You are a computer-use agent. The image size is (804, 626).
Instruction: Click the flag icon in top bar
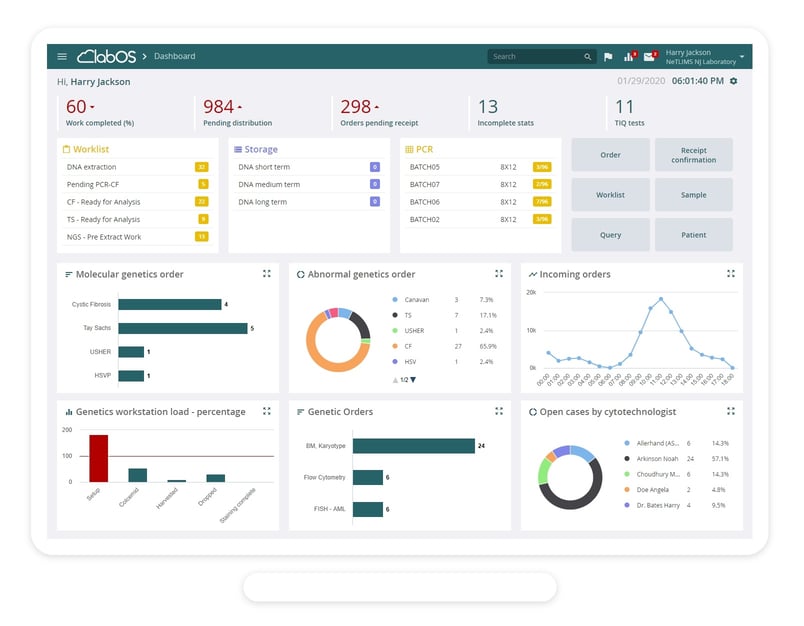tap(608, 57)
